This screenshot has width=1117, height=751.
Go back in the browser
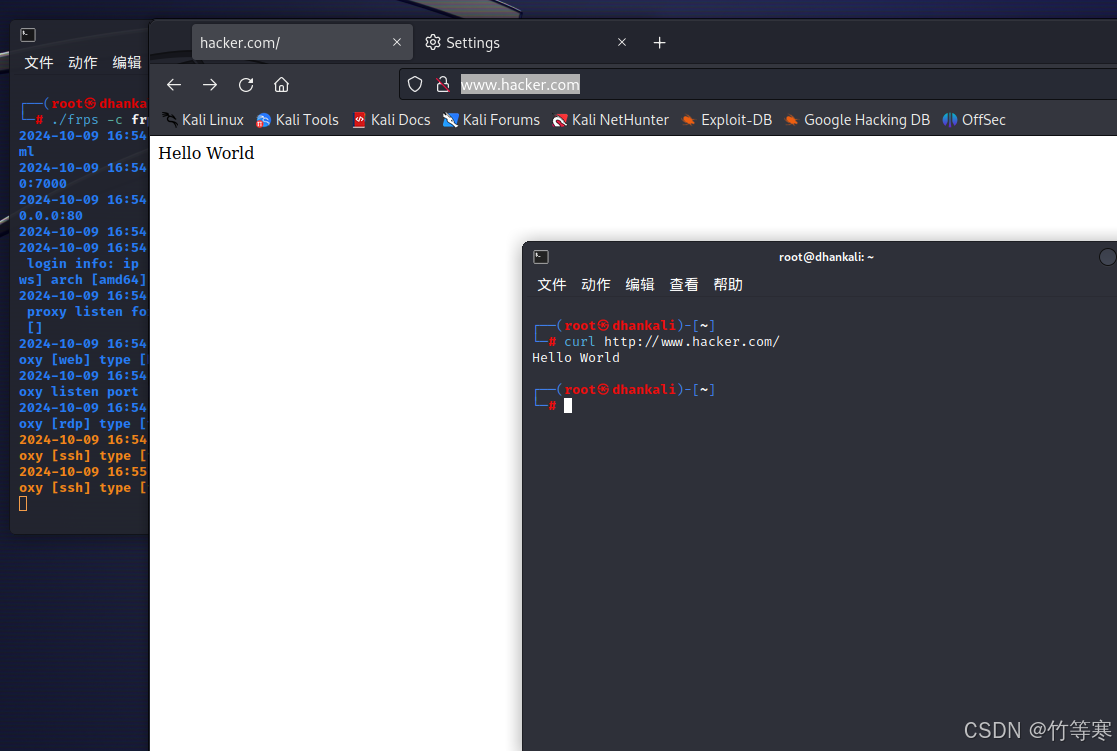coord(174,85)
